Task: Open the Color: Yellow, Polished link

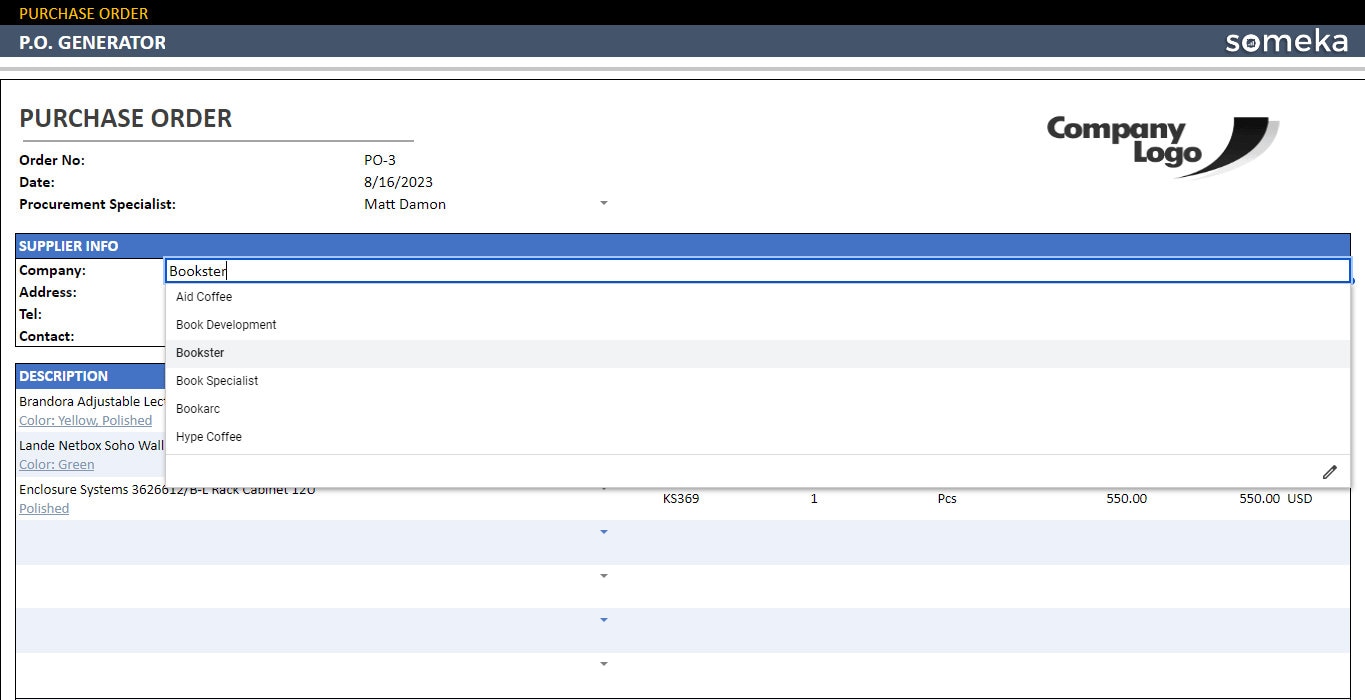Action: click(x=85, y=420)
